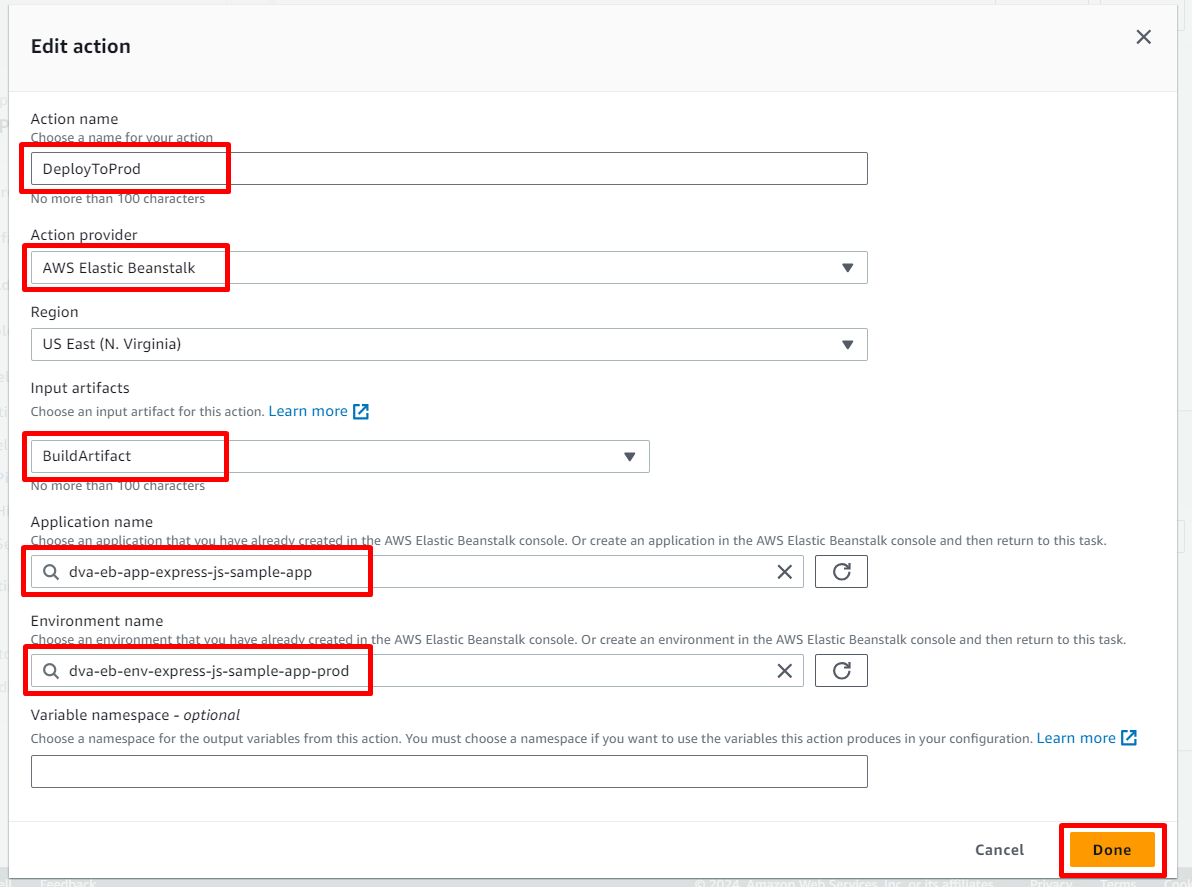Viewport: 1192px width, 887px height.
Task: Refresh the Application name list
Action: [x=841, y=572]
